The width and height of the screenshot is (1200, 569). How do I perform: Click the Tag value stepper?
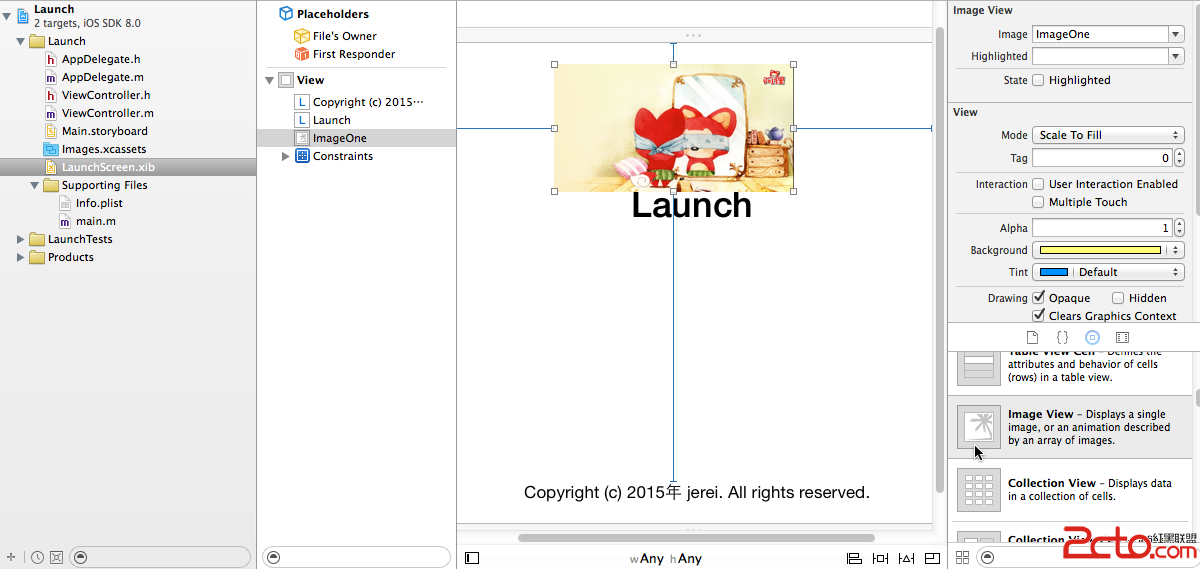pyautogui.click(x=1180, y=158)
